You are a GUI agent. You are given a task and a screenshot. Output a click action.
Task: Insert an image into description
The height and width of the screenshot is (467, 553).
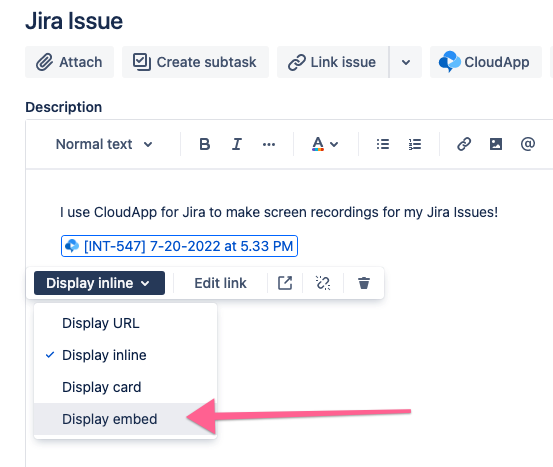pyautogui.click(x=496, y=144)
